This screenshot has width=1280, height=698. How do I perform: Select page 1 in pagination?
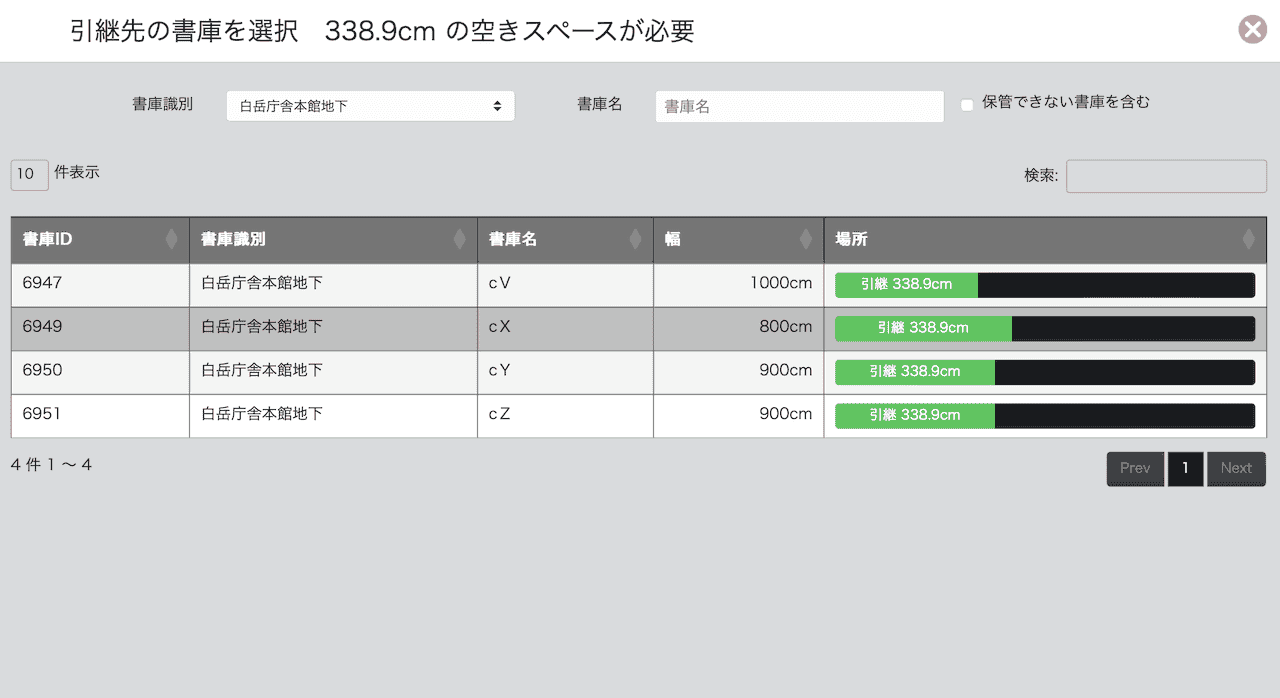coord(1185,468)
